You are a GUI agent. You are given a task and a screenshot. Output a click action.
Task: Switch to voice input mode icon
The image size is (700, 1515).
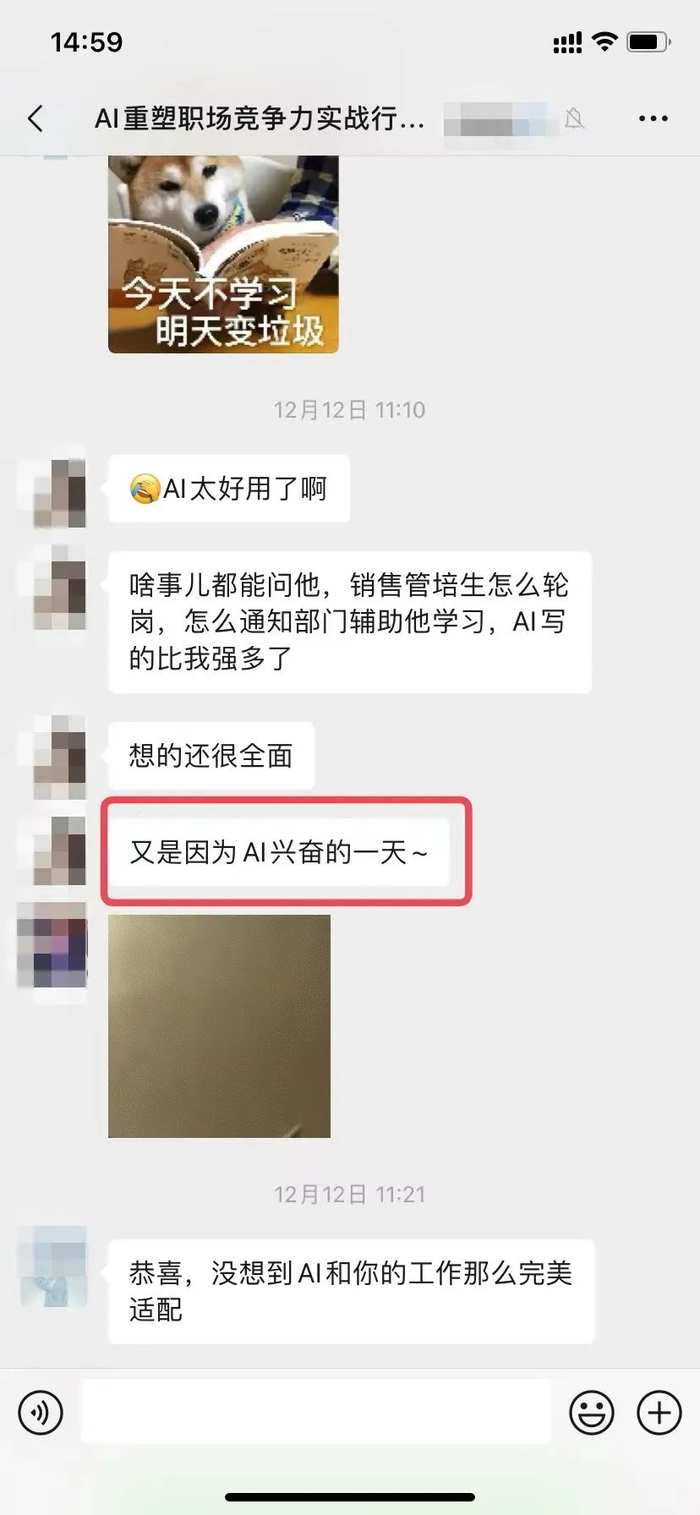40,1412
